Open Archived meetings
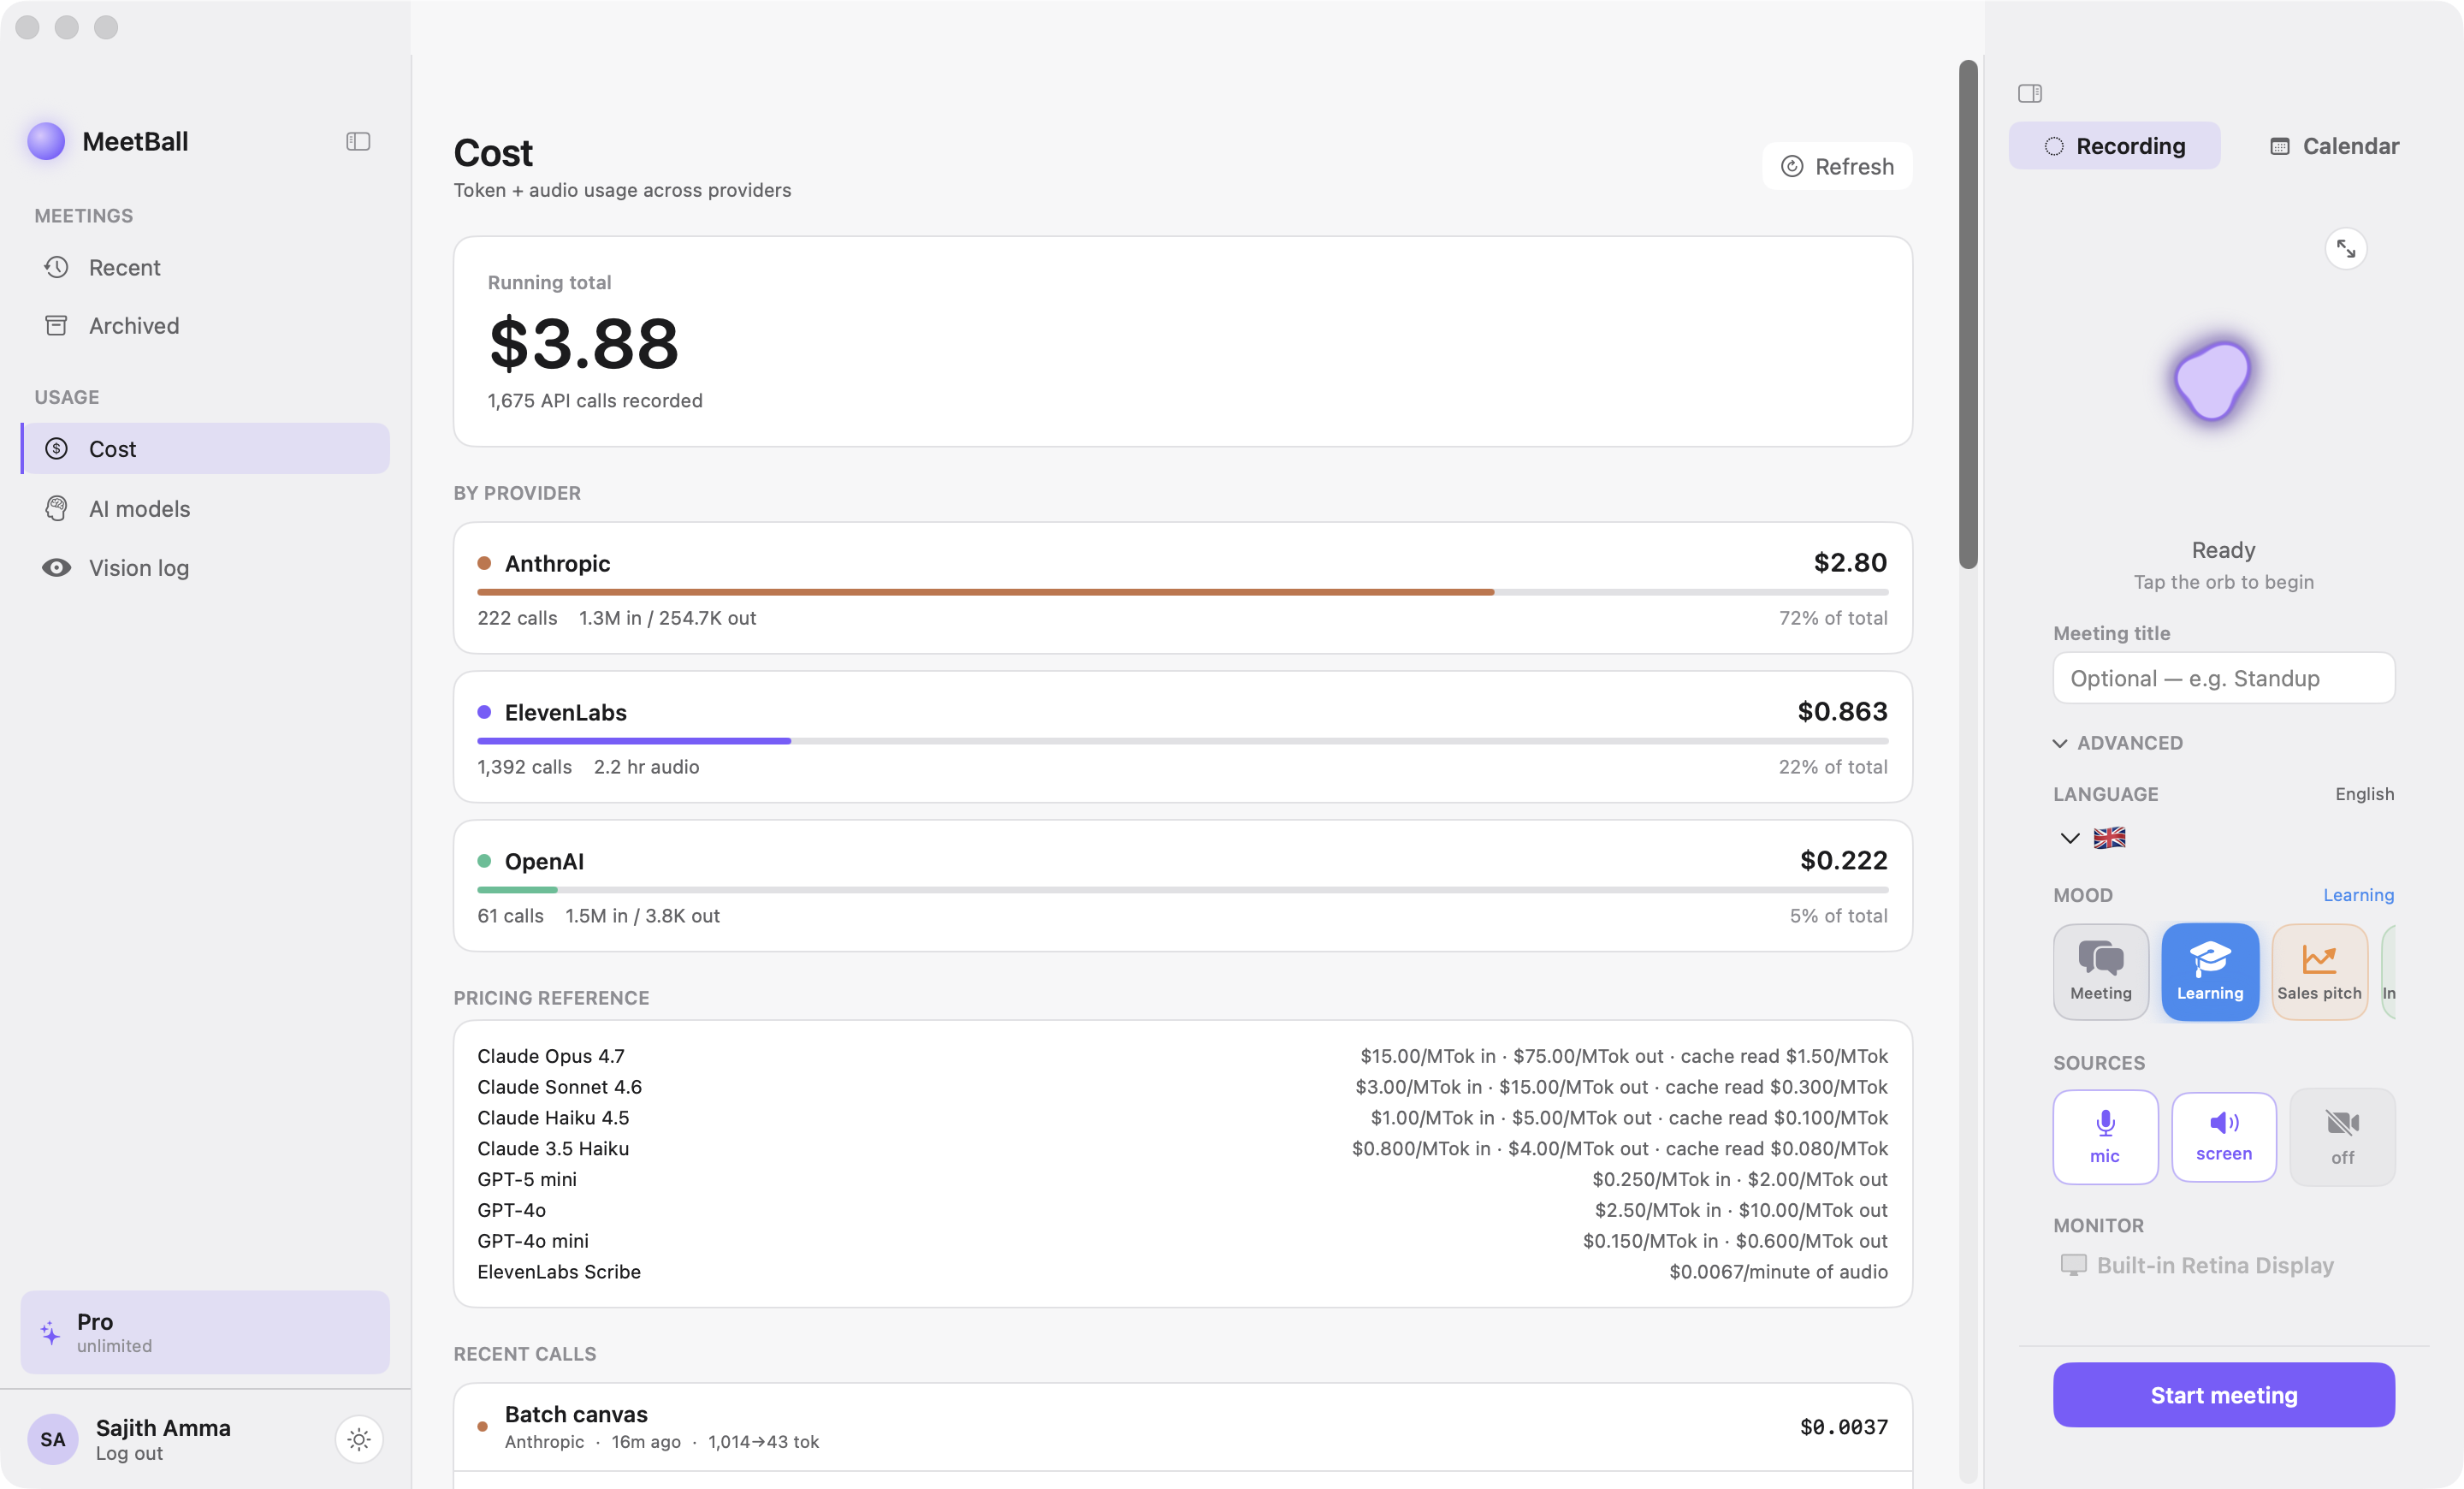This screenshot has height=1489, width=2464. pos(205,325)
